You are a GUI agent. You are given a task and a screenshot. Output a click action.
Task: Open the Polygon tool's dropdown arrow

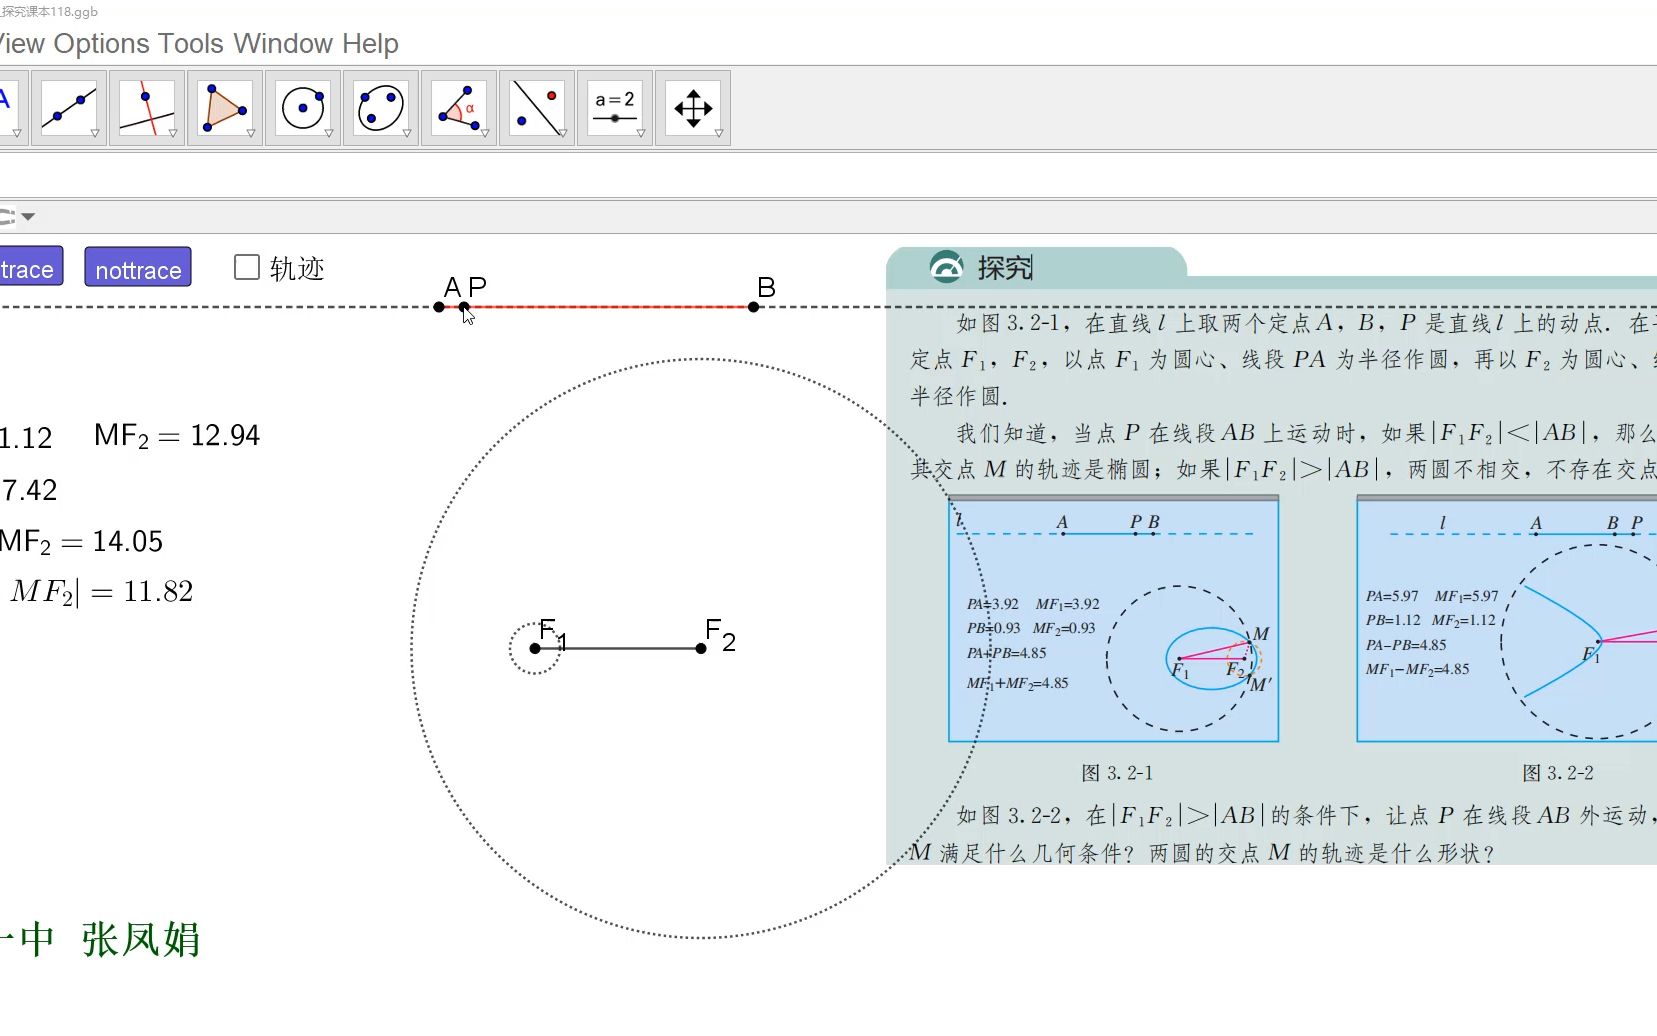tap(251, 133)
